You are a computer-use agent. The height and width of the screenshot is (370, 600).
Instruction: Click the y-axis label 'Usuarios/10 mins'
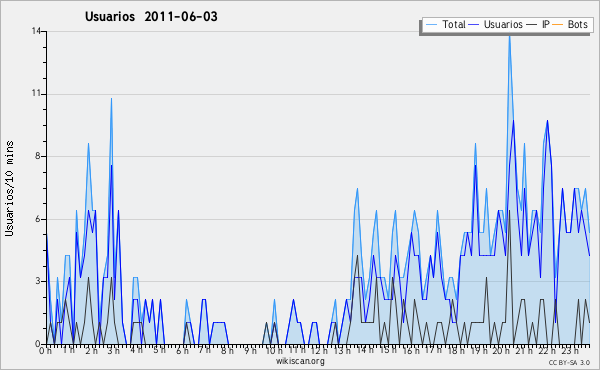coord(9,189)
